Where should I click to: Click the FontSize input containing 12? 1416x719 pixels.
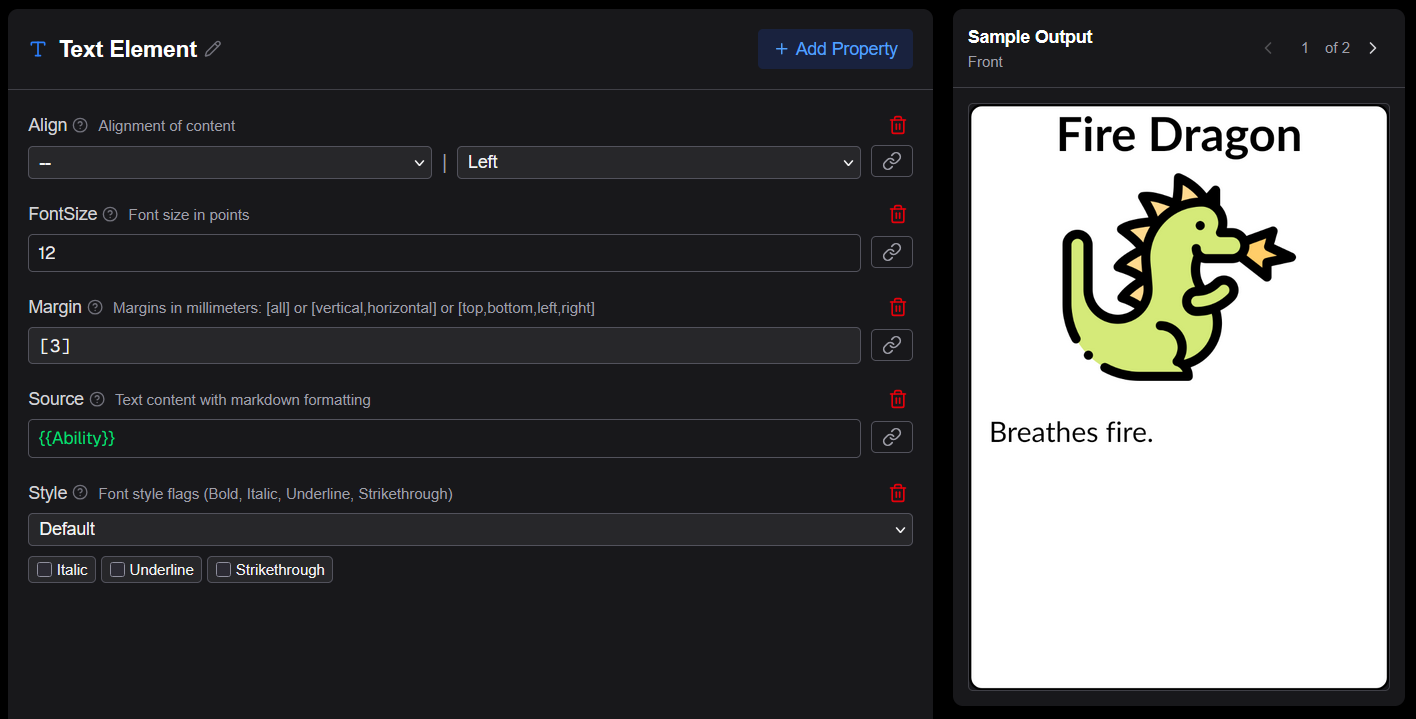point(444,253)
